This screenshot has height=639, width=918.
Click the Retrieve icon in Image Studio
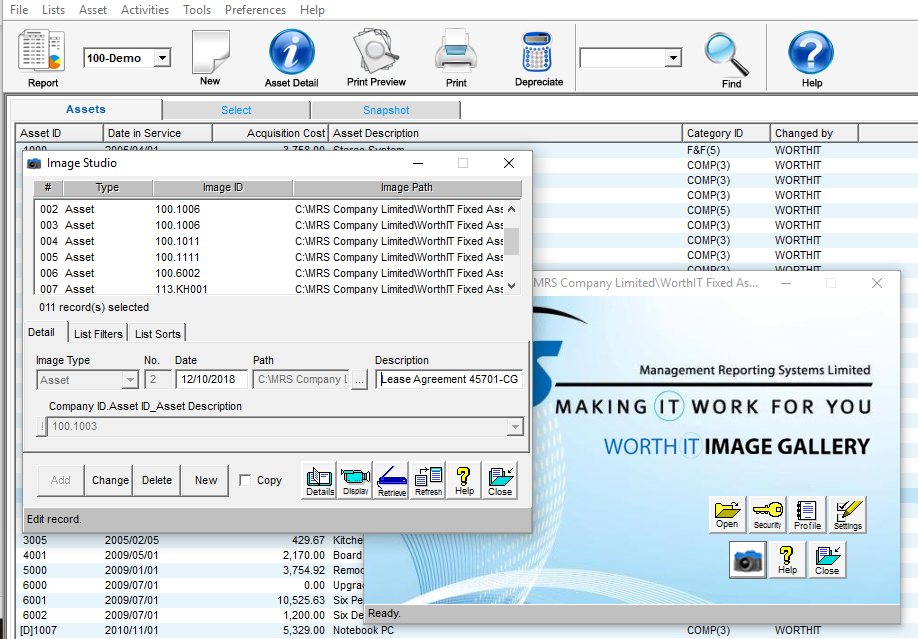(x=391, y=480)
